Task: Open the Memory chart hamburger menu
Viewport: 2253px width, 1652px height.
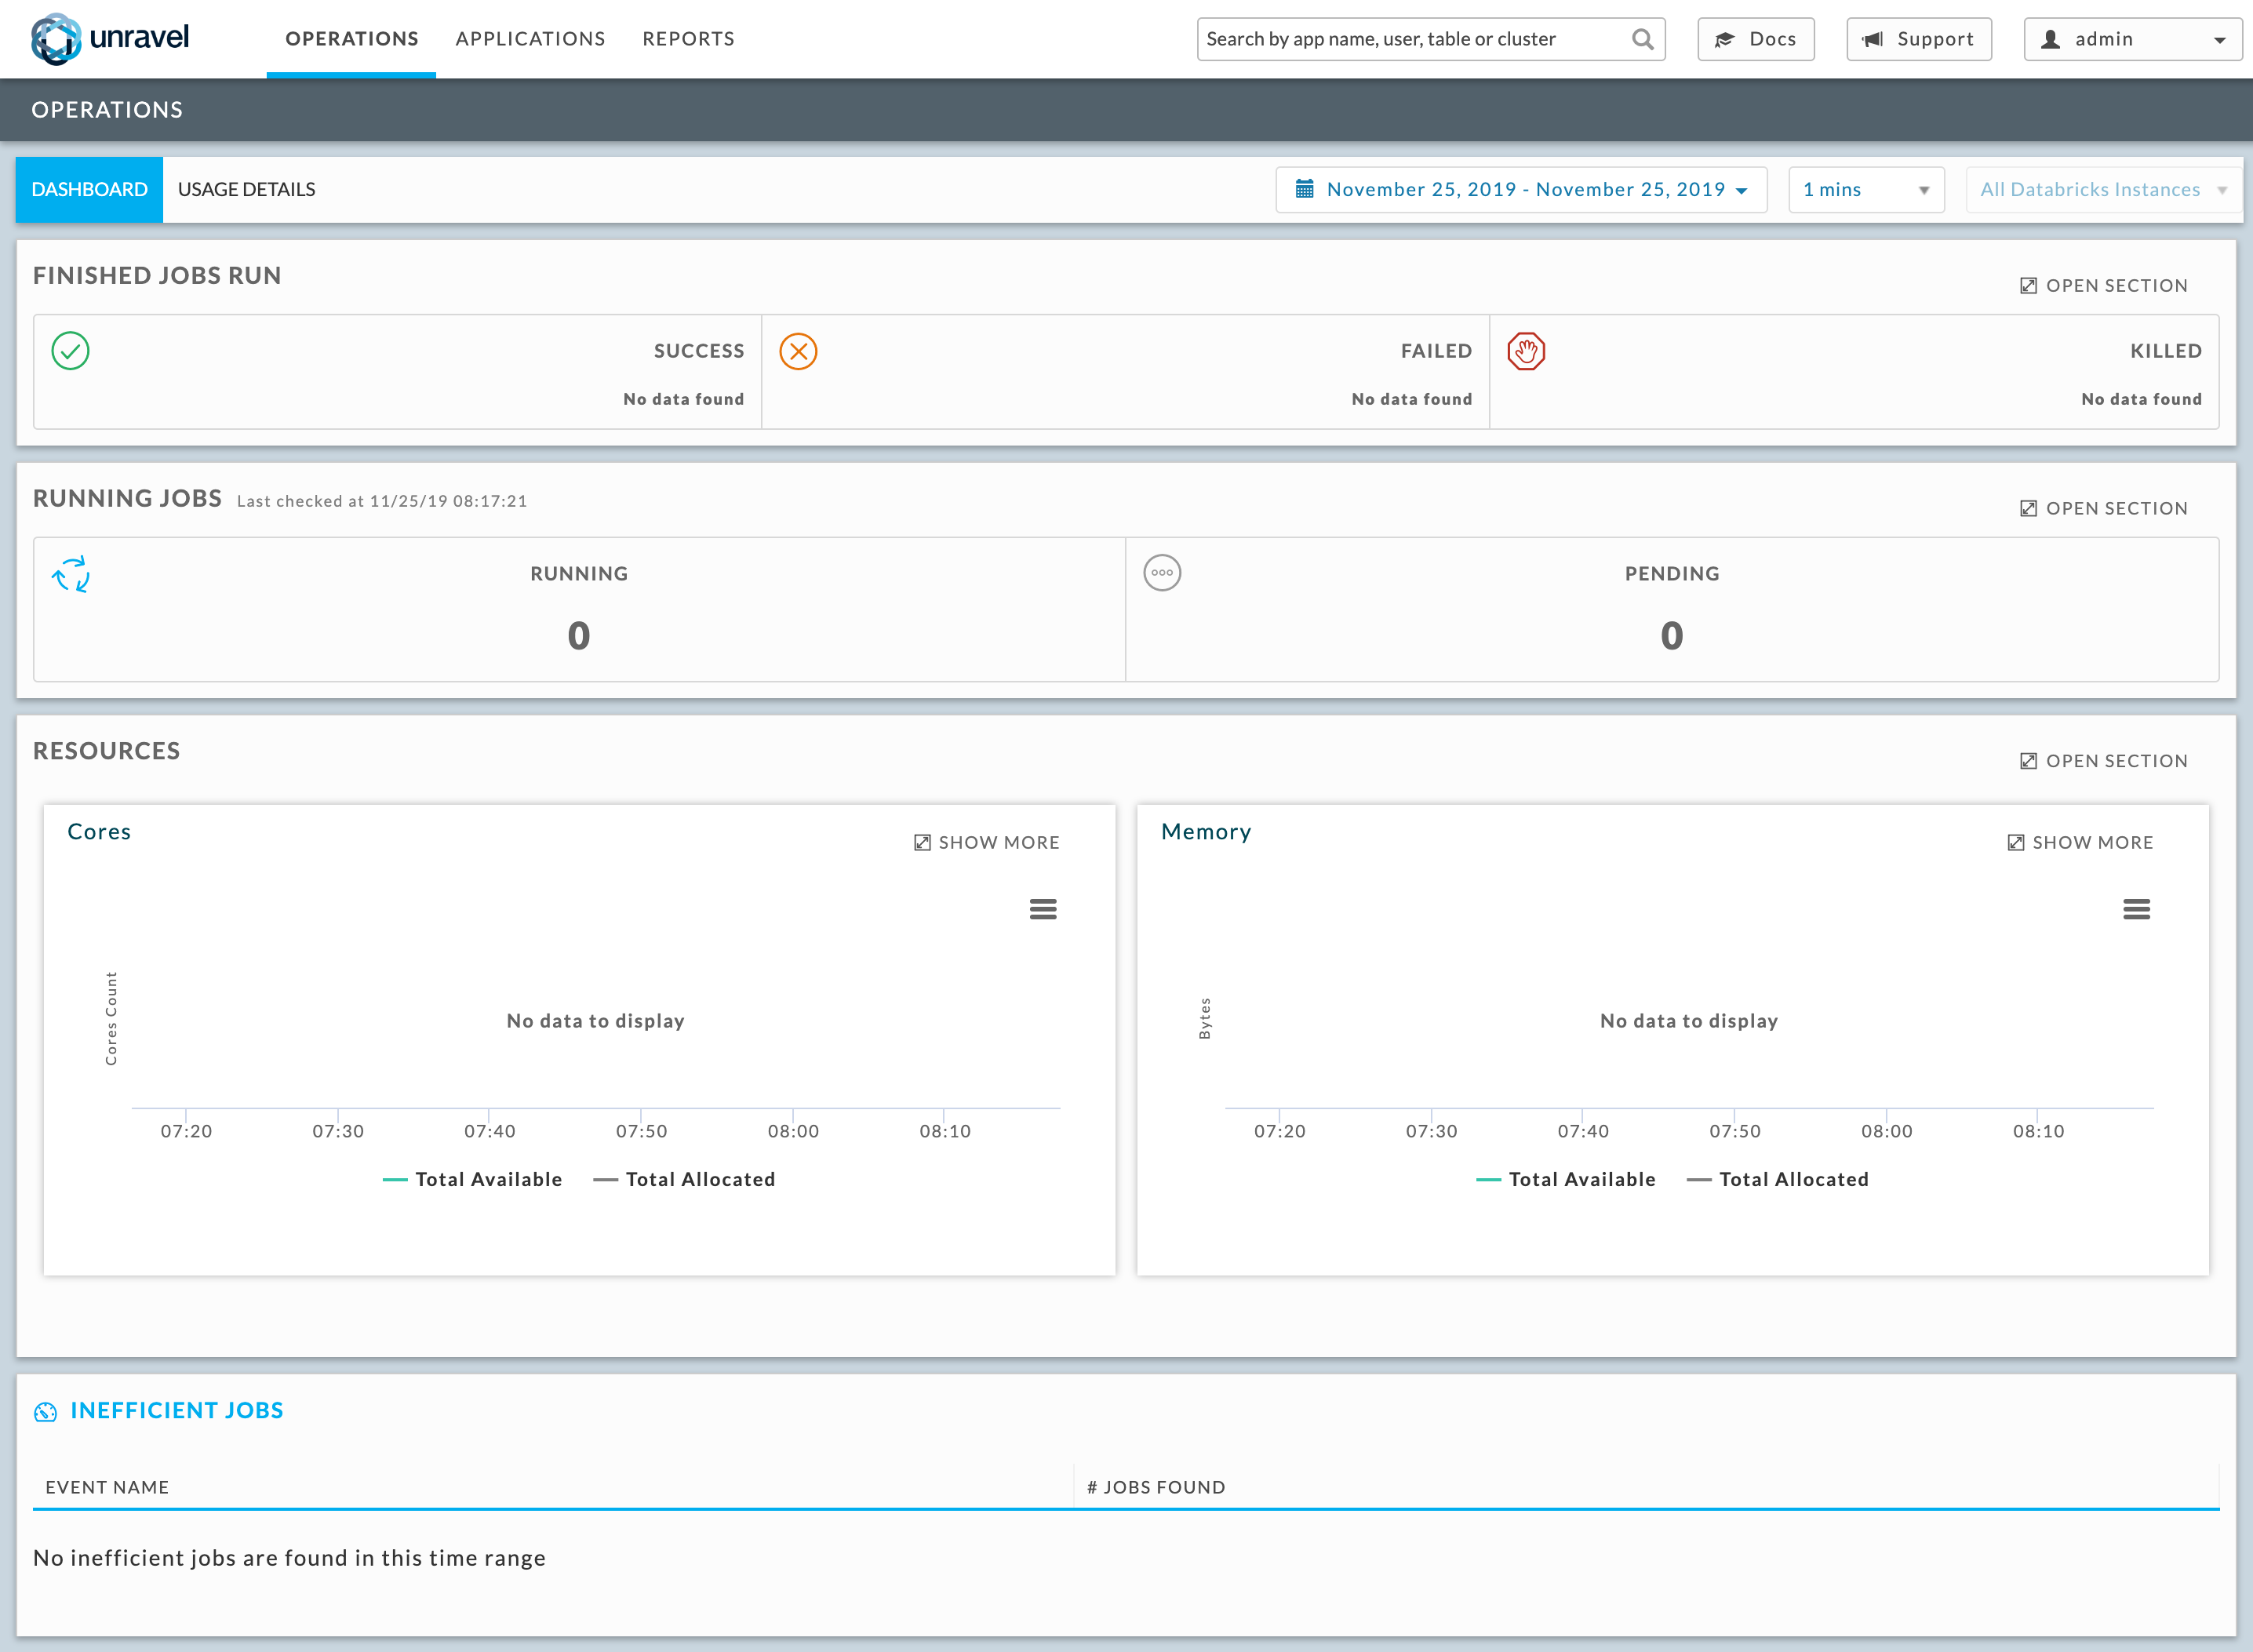Action: (x=2137, y=909)
